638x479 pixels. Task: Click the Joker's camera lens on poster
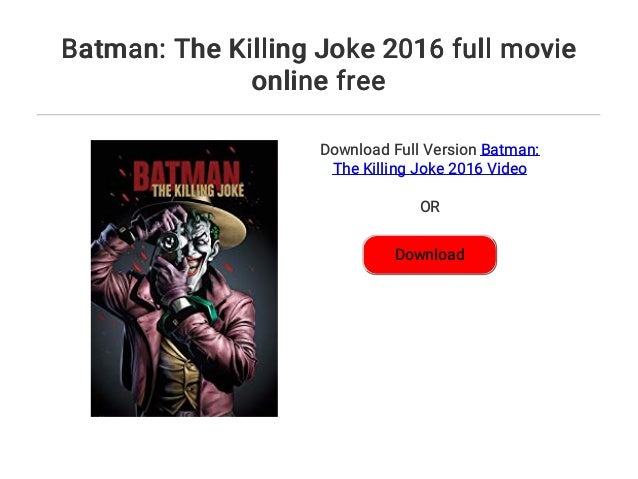[x=168, y=242]
